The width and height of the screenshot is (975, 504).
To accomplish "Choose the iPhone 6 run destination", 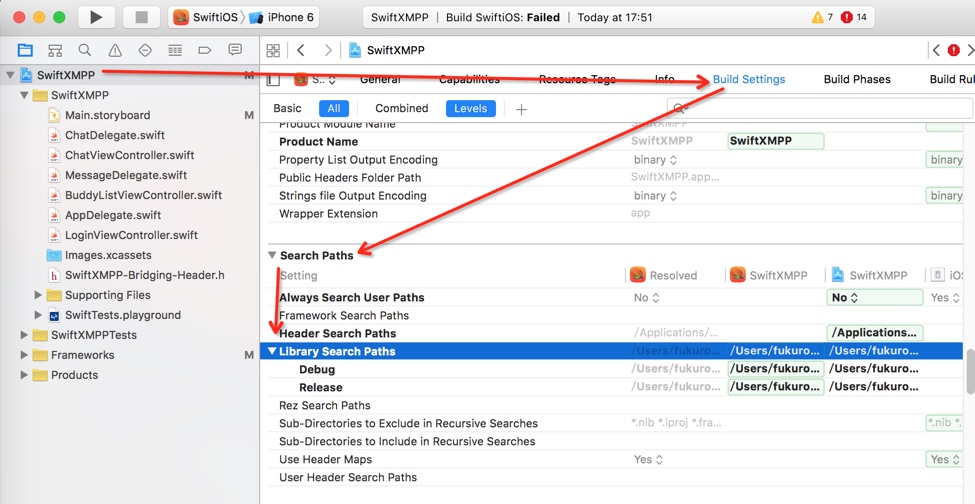I will point(282,17).
